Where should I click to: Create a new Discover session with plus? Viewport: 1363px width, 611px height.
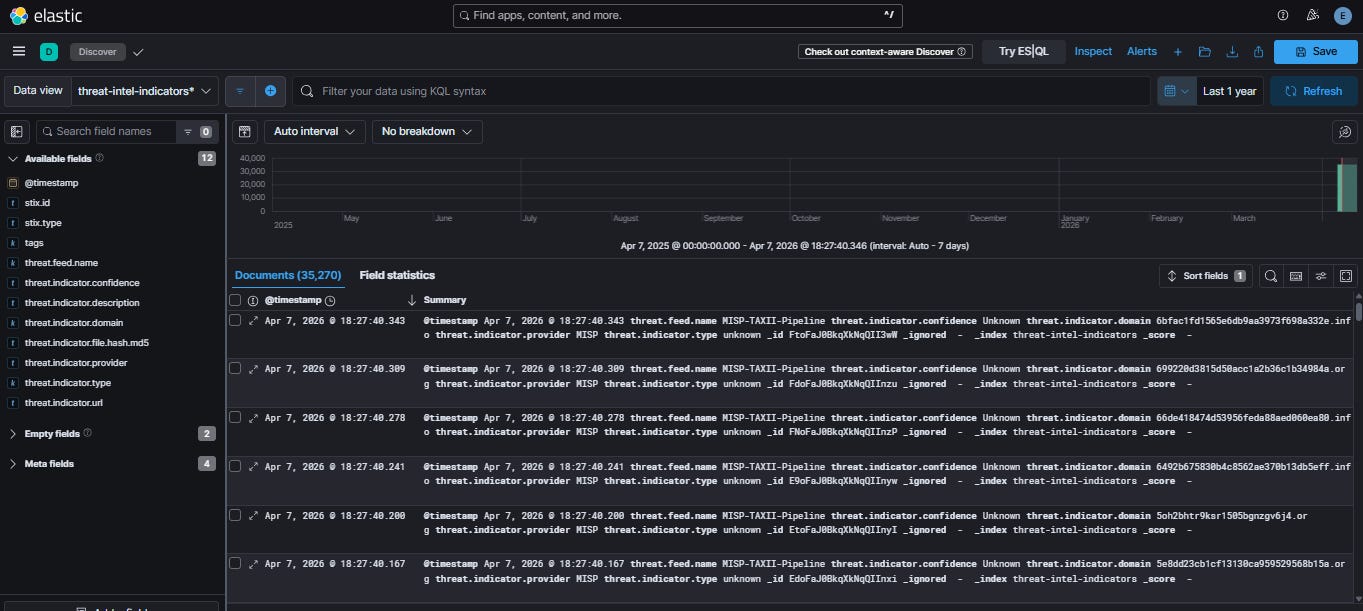click(1178, 51)
